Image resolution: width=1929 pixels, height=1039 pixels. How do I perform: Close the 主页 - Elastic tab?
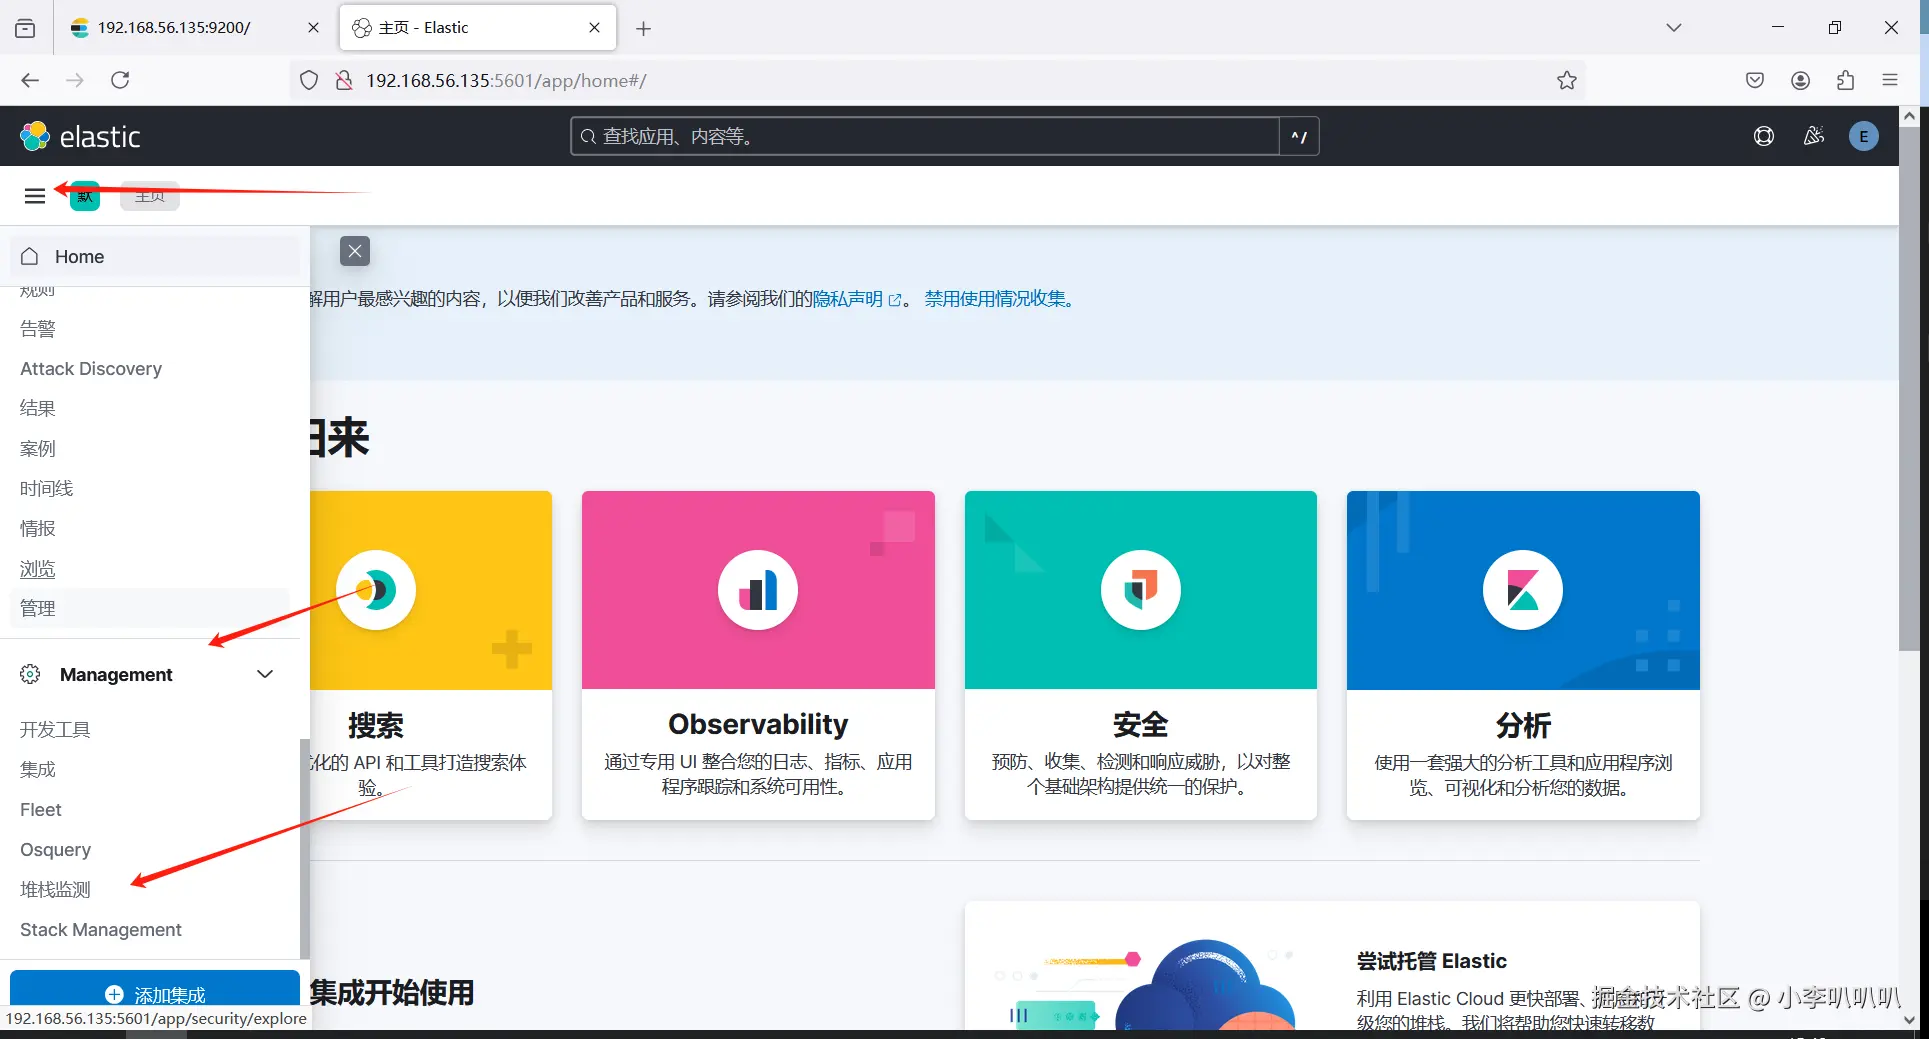coord(595,28)
